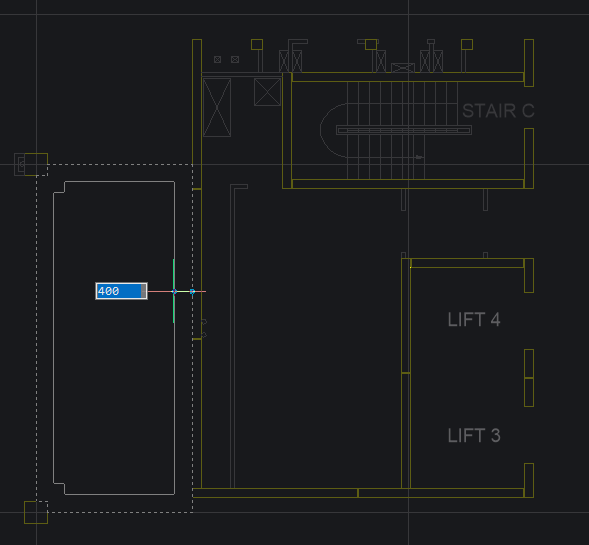Pick the grip point on the white outline's edge

[174, 291]
